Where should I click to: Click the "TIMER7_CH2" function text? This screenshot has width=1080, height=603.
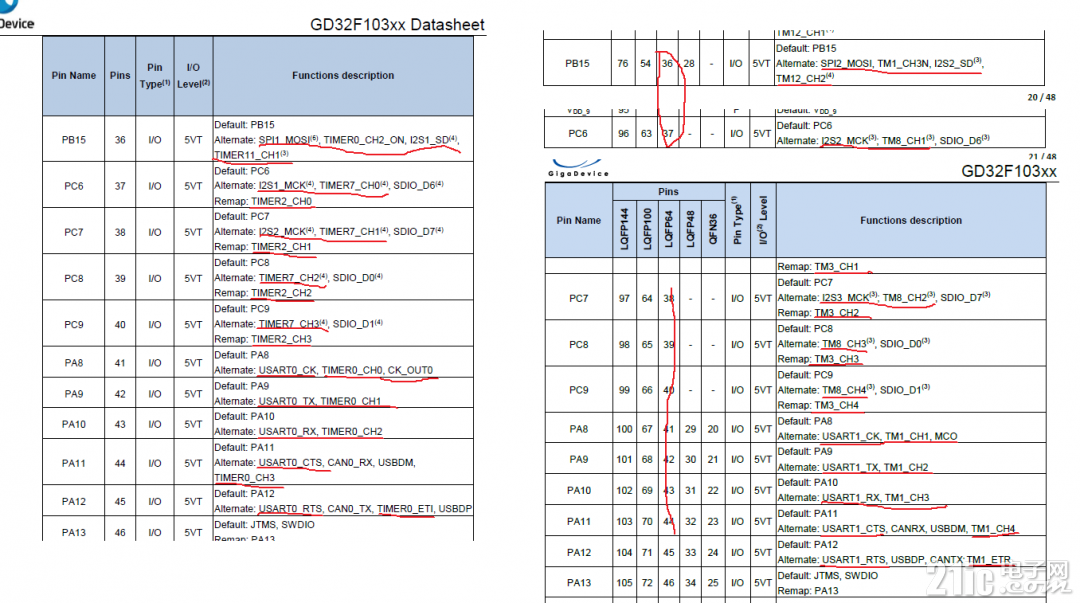(289, 278)
